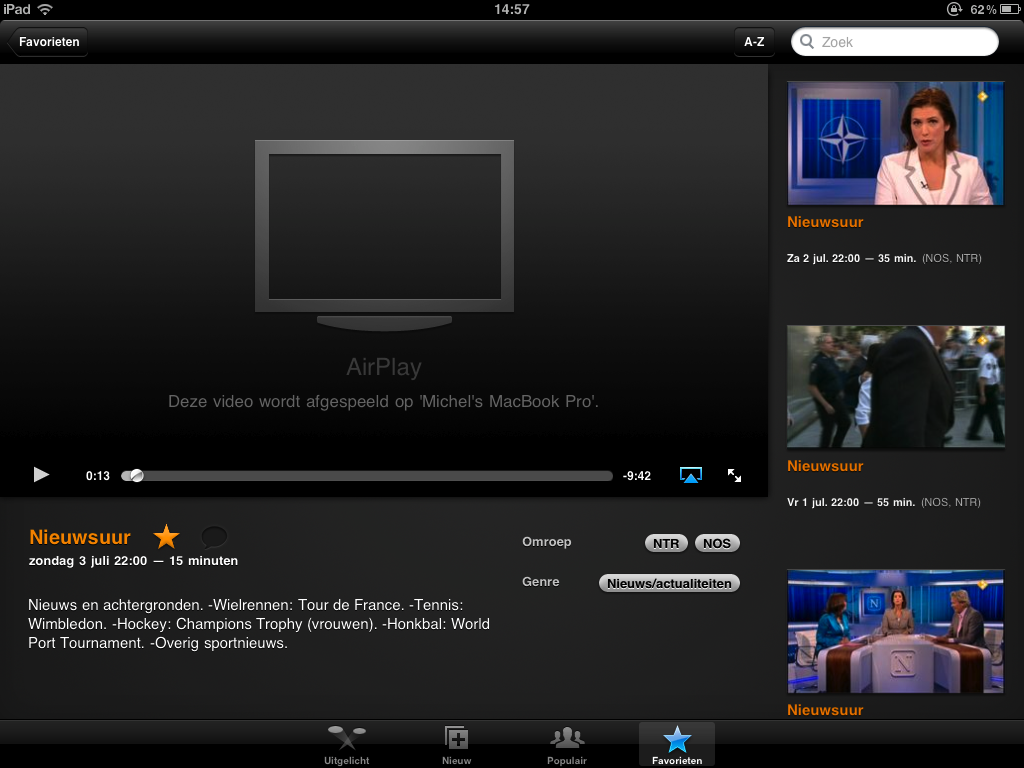Go back to Favorieten list

click(48, 42)
